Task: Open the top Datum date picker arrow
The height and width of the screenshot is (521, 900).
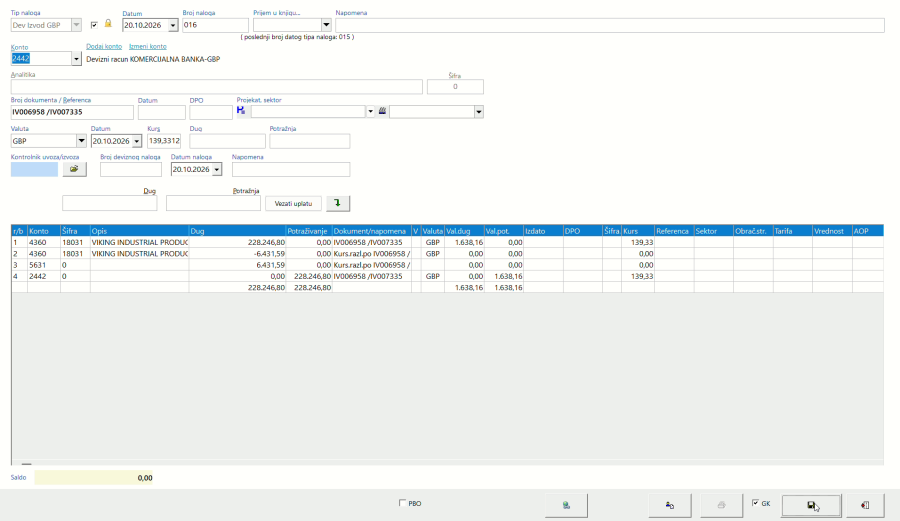Action: point(173,25)
